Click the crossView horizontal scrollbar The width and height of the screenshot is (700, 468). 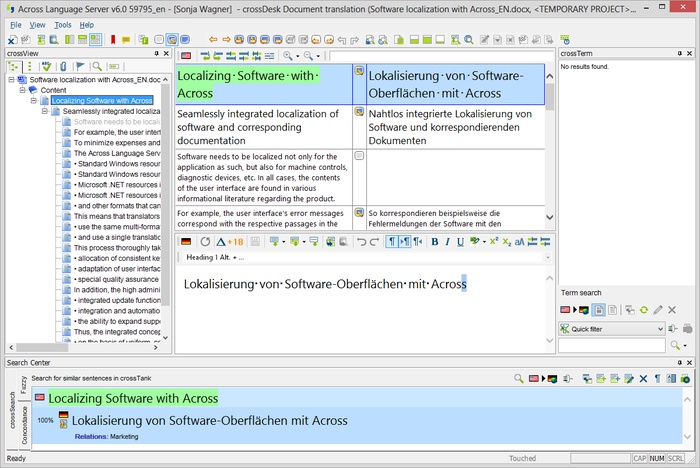click(x=83, y=347)
